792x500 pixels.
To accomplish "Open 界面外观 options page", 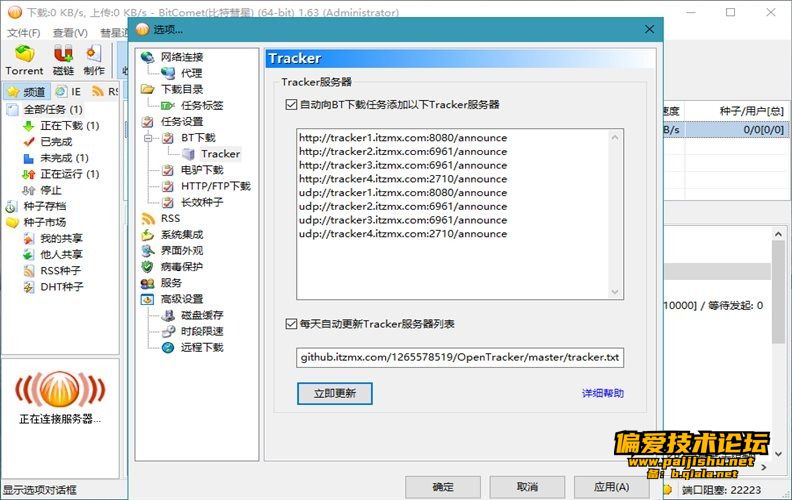I will click(x=182, y=251).
